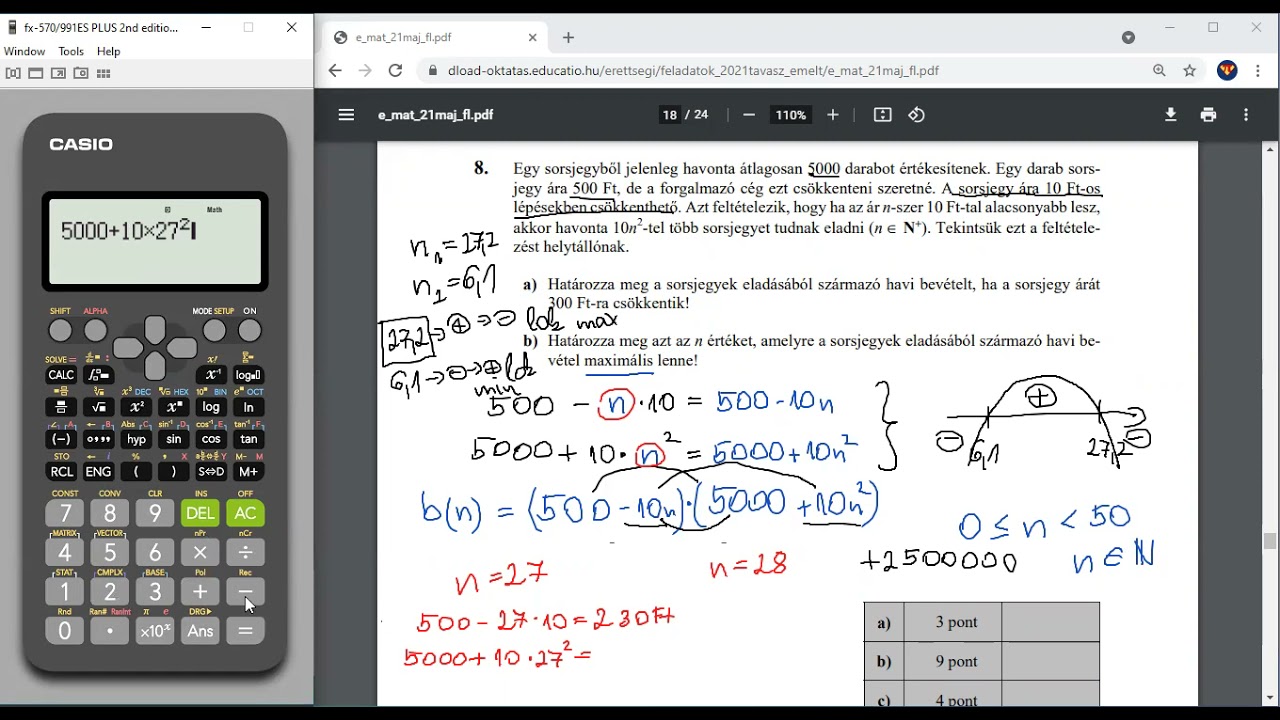Click the fit to page button
The image size is (1280, 720).
click(882, 115)
